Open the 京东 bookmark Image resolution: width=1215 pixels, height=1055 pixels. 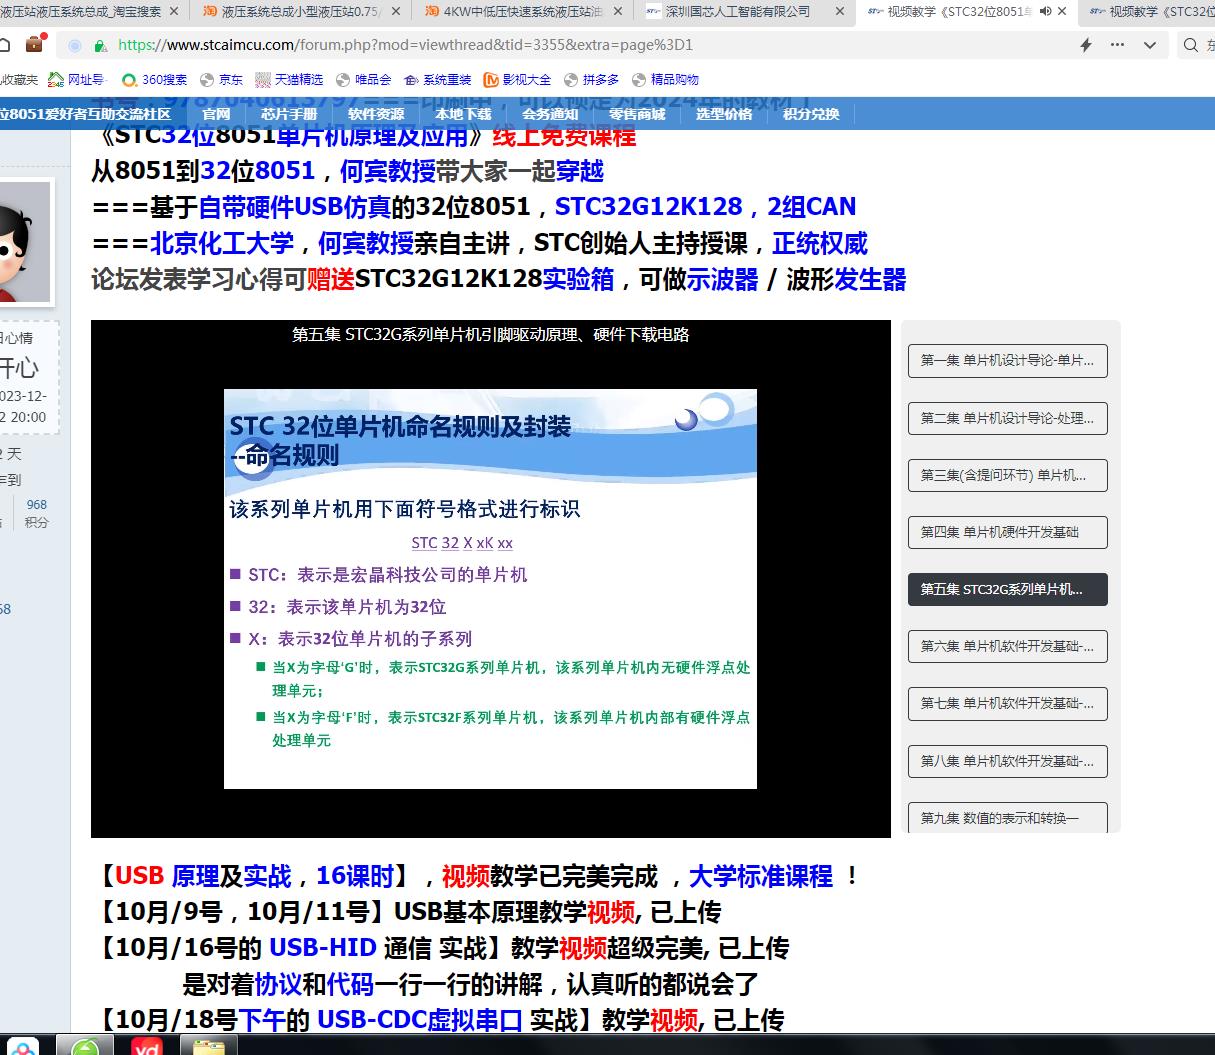tap(221, 79)
